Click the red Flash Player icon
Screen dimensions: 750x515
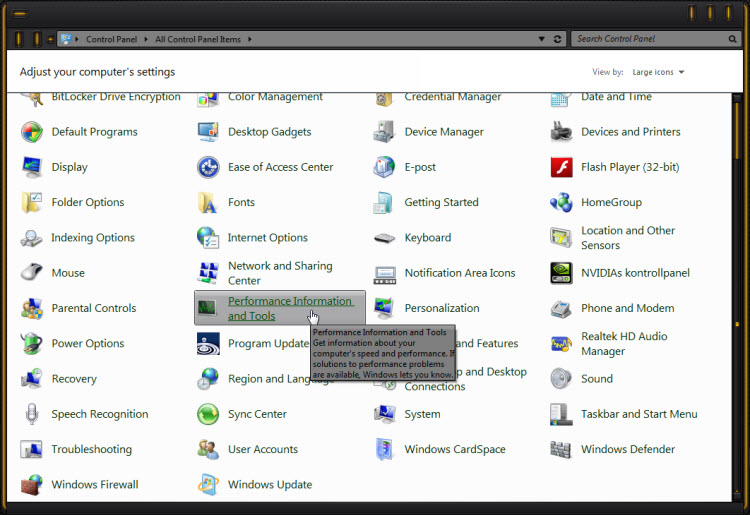(x=561, y=167)
